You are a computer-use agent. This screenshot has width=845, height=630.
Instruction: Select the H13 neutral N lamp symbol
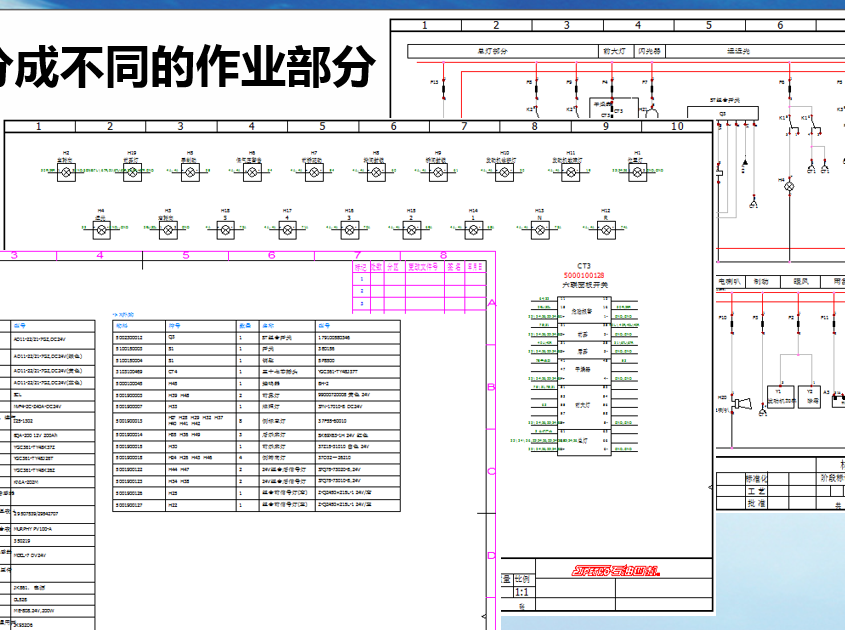click(540, 230)
